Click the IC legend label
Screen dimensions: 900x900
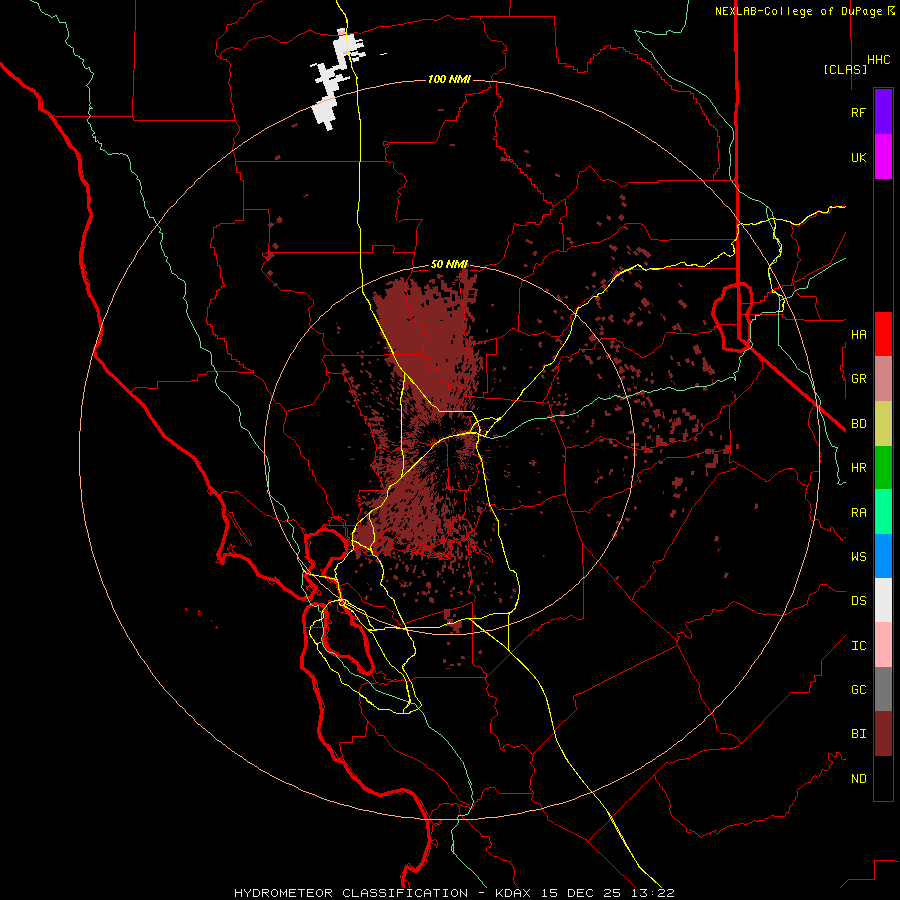pyautogui.click(x=858, y=646)
